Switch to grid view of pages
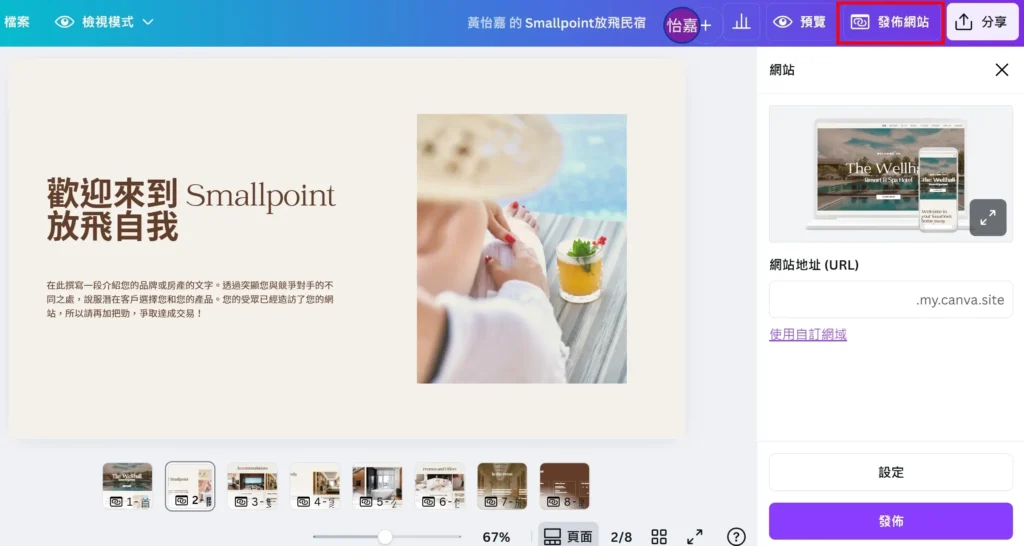This screenshot has width=1024, height=546. pyautogui.click(x=659, y=537)
